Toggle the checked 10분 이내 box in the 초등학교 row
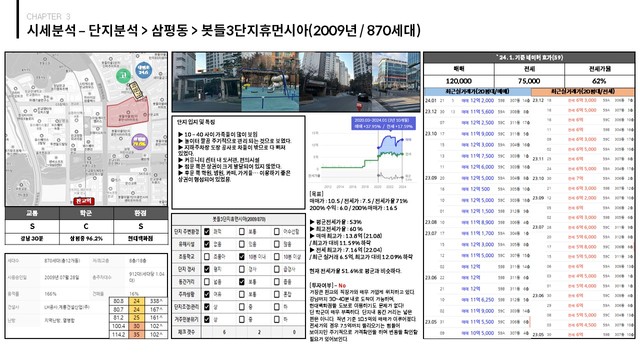The width and height of the screenshot is (640, 360). (242, 256)
